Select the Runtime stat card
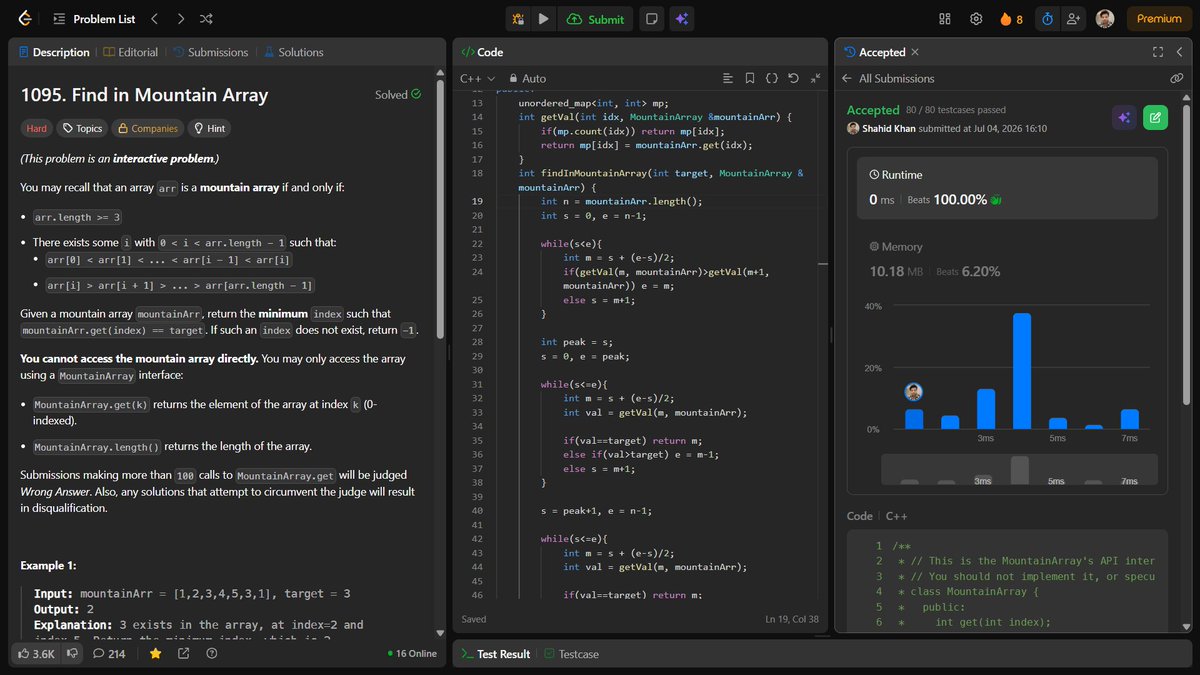Viewport: 1200px width, 675px height. pos(1007,188)
